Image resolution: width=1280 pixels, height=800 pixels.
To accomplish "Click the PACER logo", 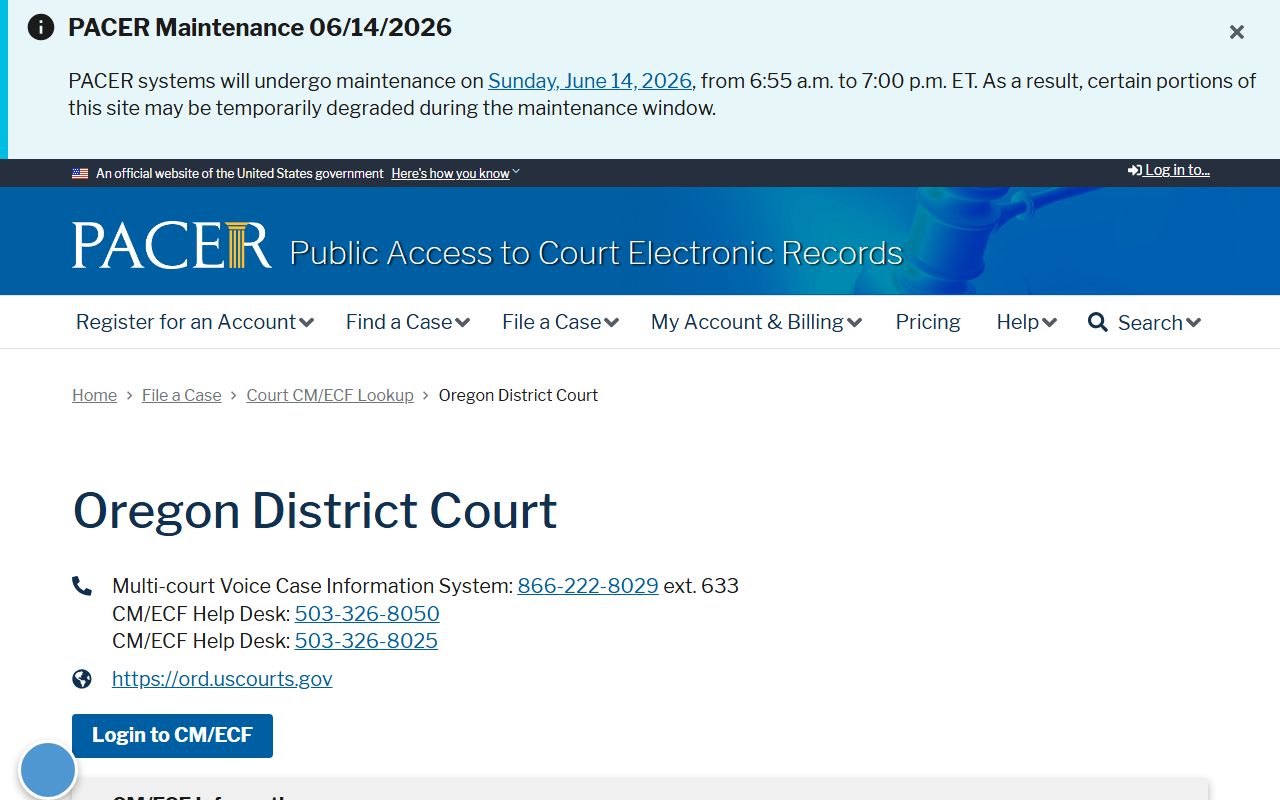I will [171, 245].
